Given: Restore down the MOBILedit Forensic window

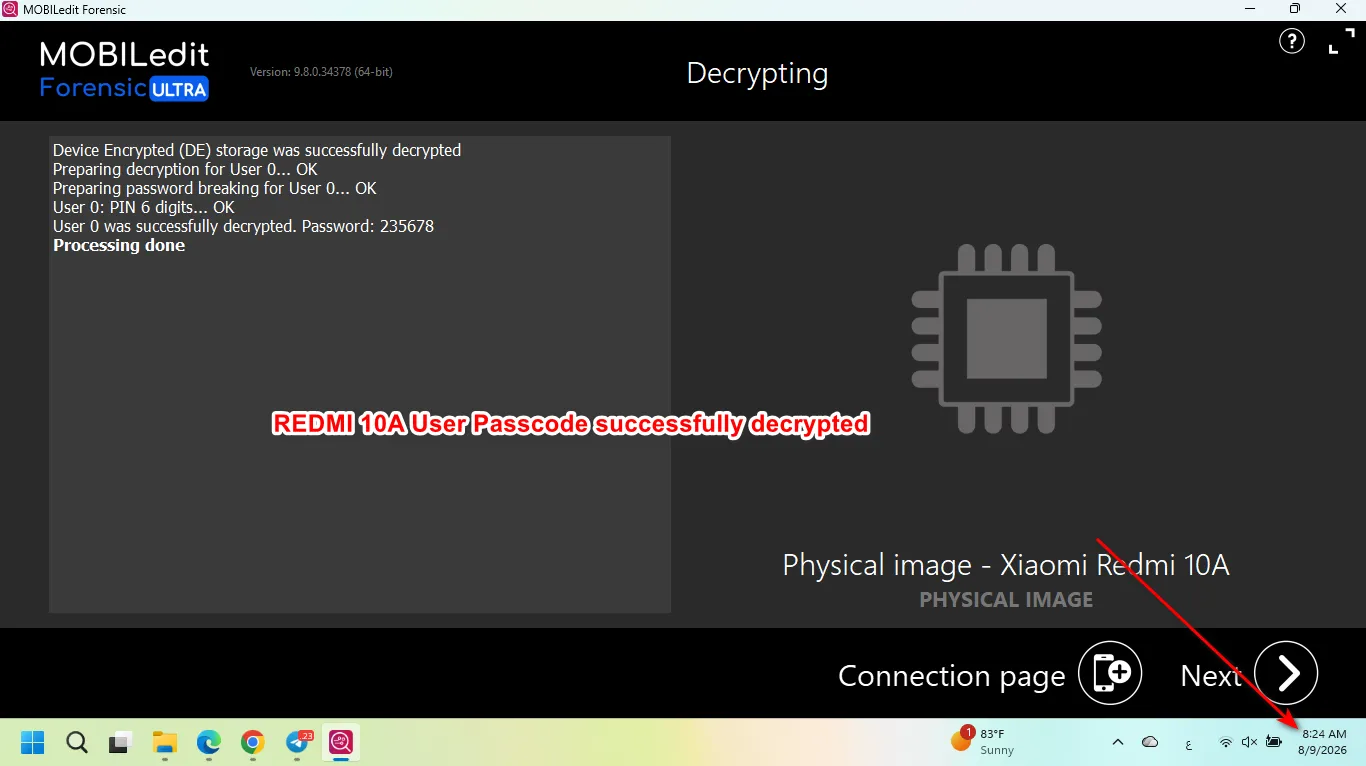Looking at the screenshot, I should click(x=1295, y=9).
